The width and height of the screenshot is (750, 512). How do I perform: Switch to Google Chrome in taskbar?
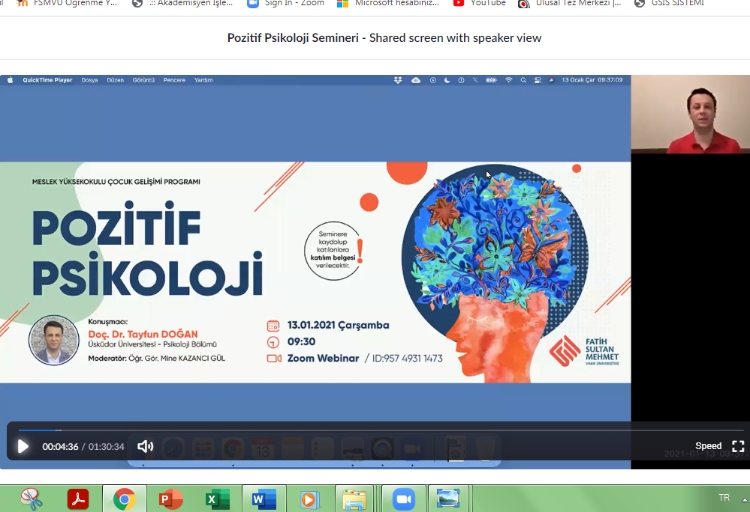click(124, 498)
